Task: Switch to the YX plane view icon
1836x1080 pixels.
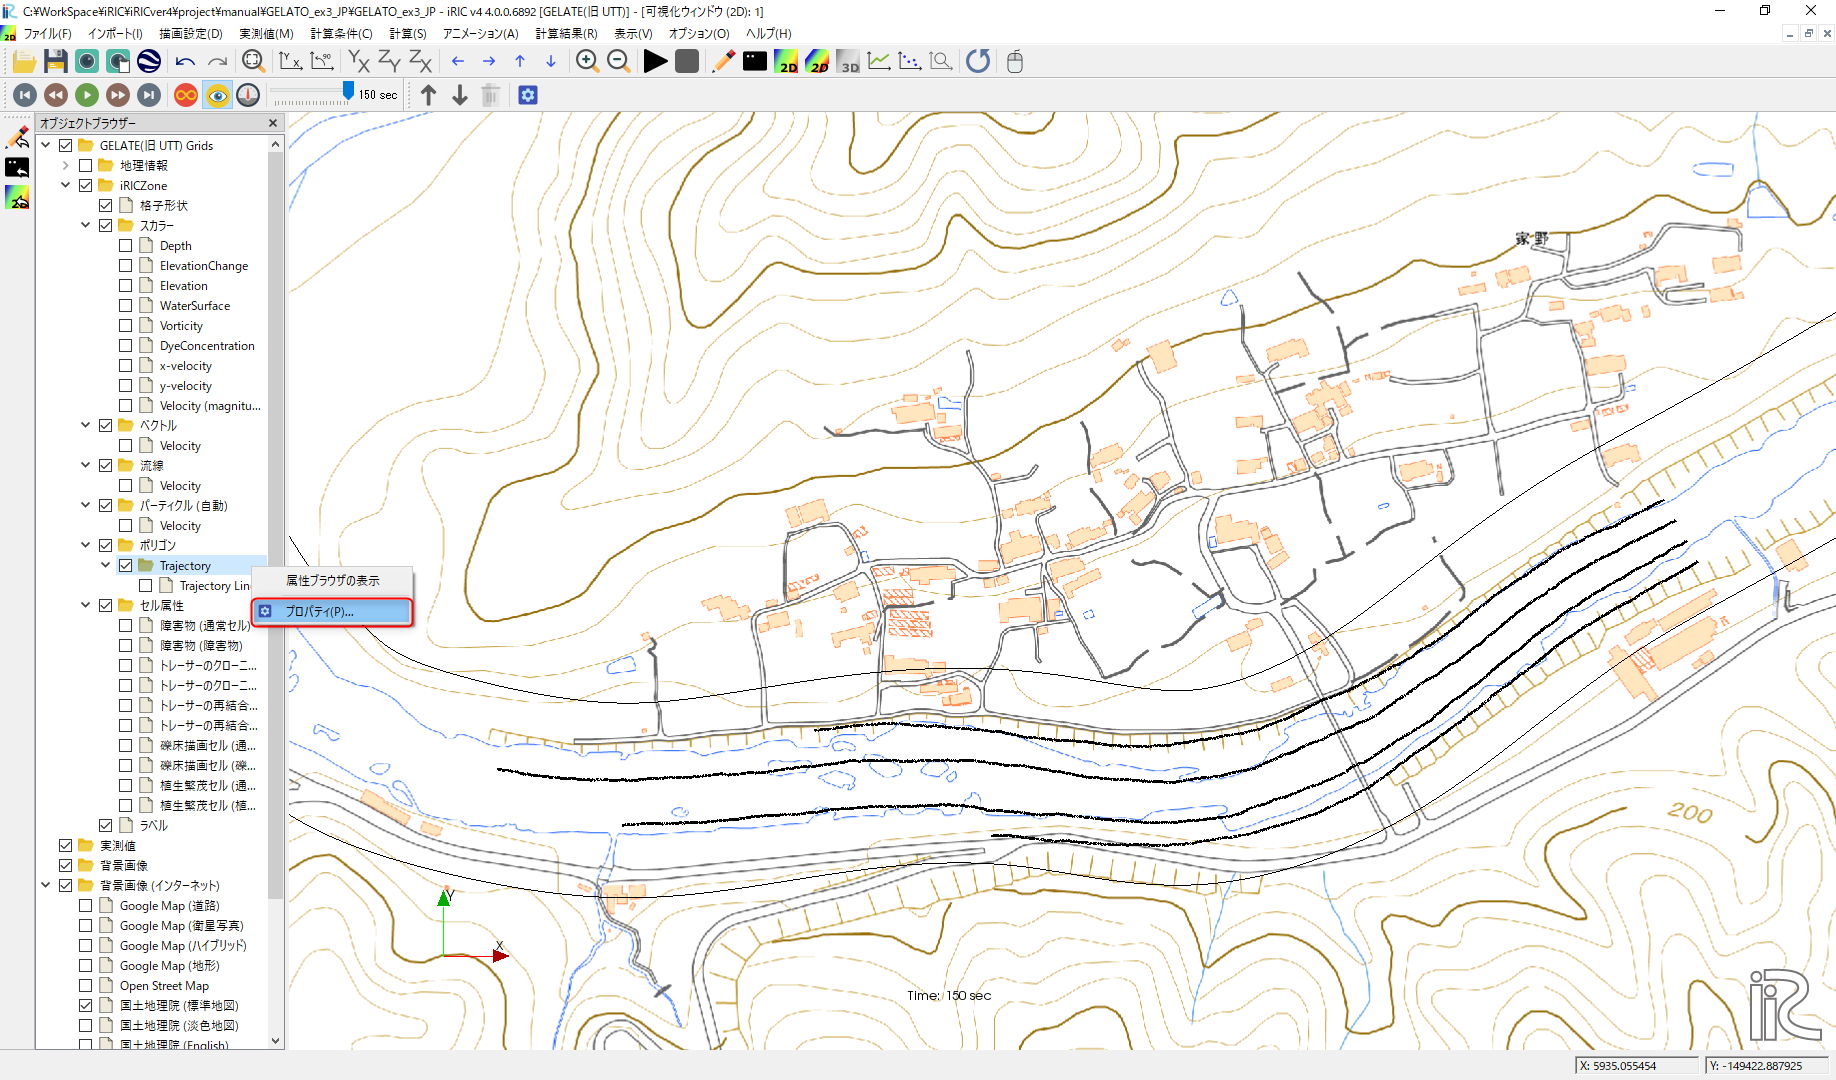Action: tap(358, 62)
